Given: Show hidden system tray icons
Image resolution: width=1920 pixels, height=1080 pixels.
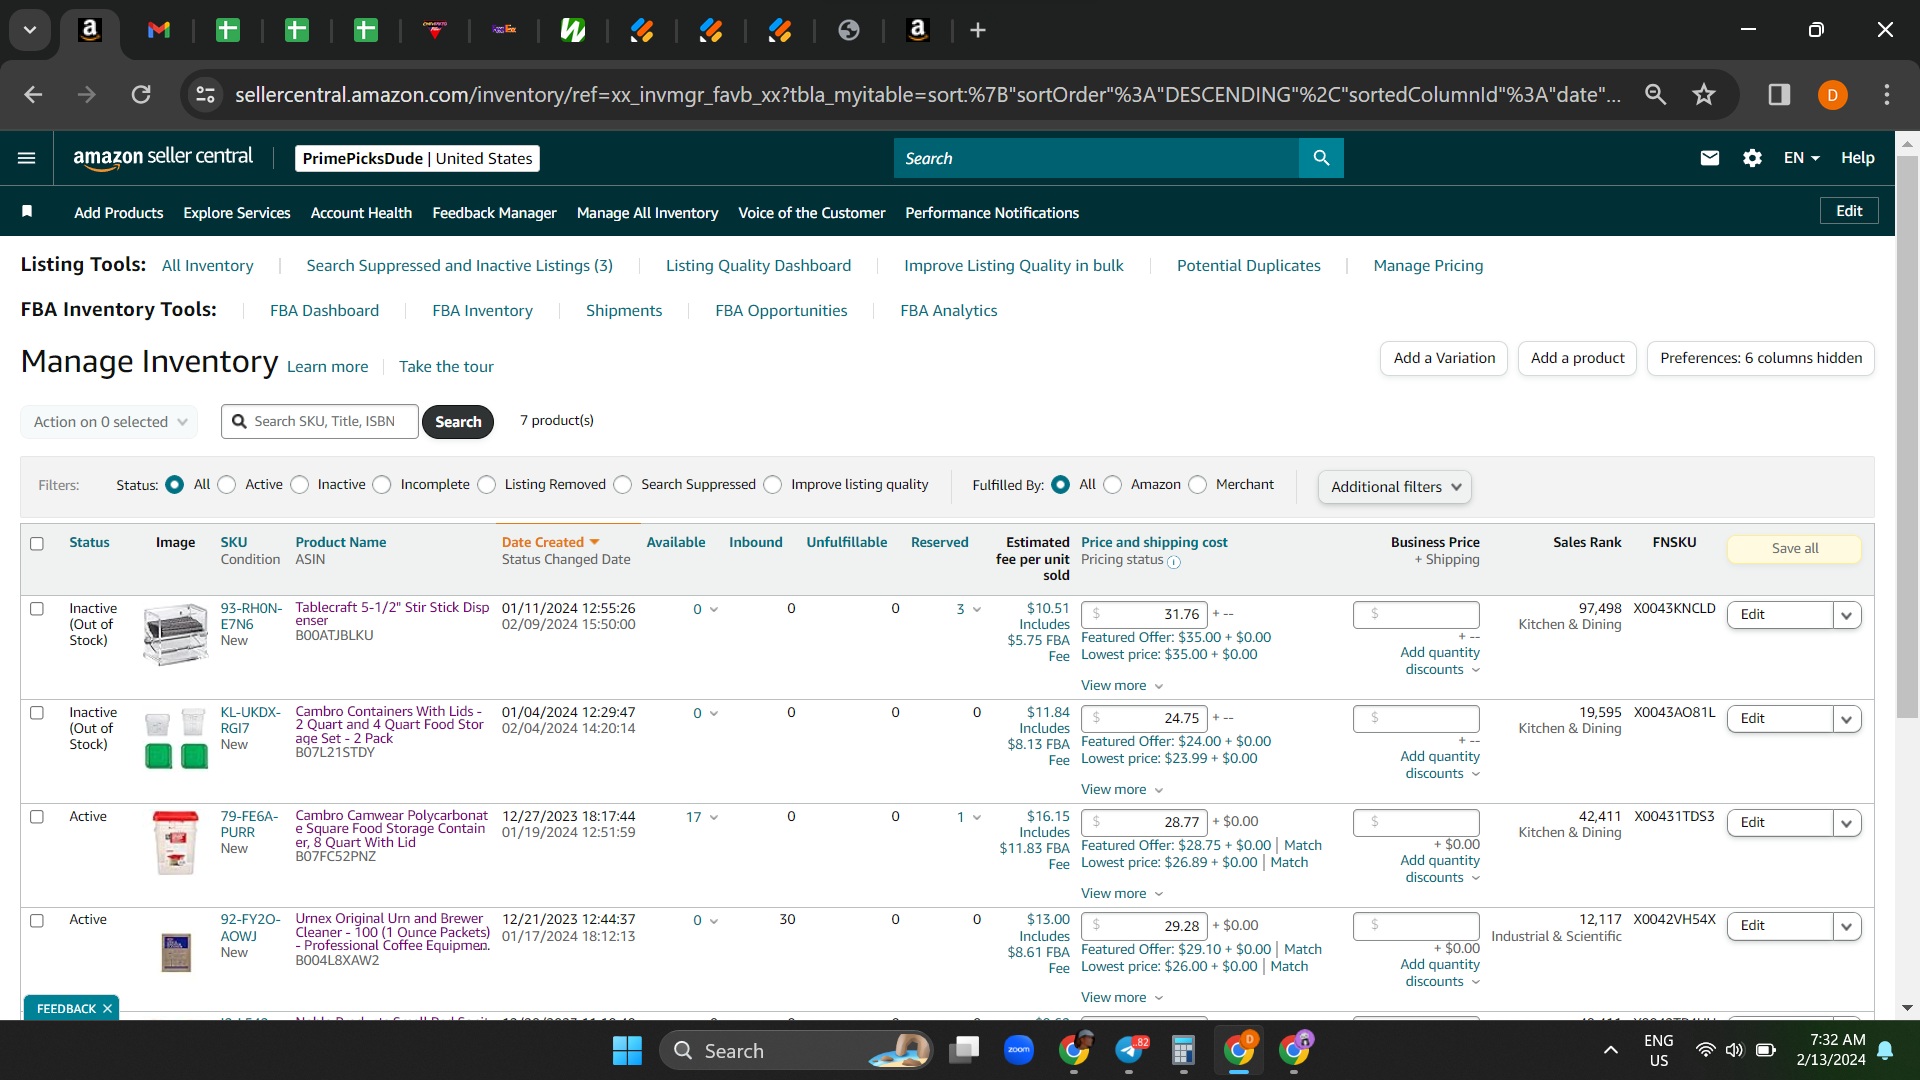Looking at the screenshot, I should (x=1610, y=1050).
